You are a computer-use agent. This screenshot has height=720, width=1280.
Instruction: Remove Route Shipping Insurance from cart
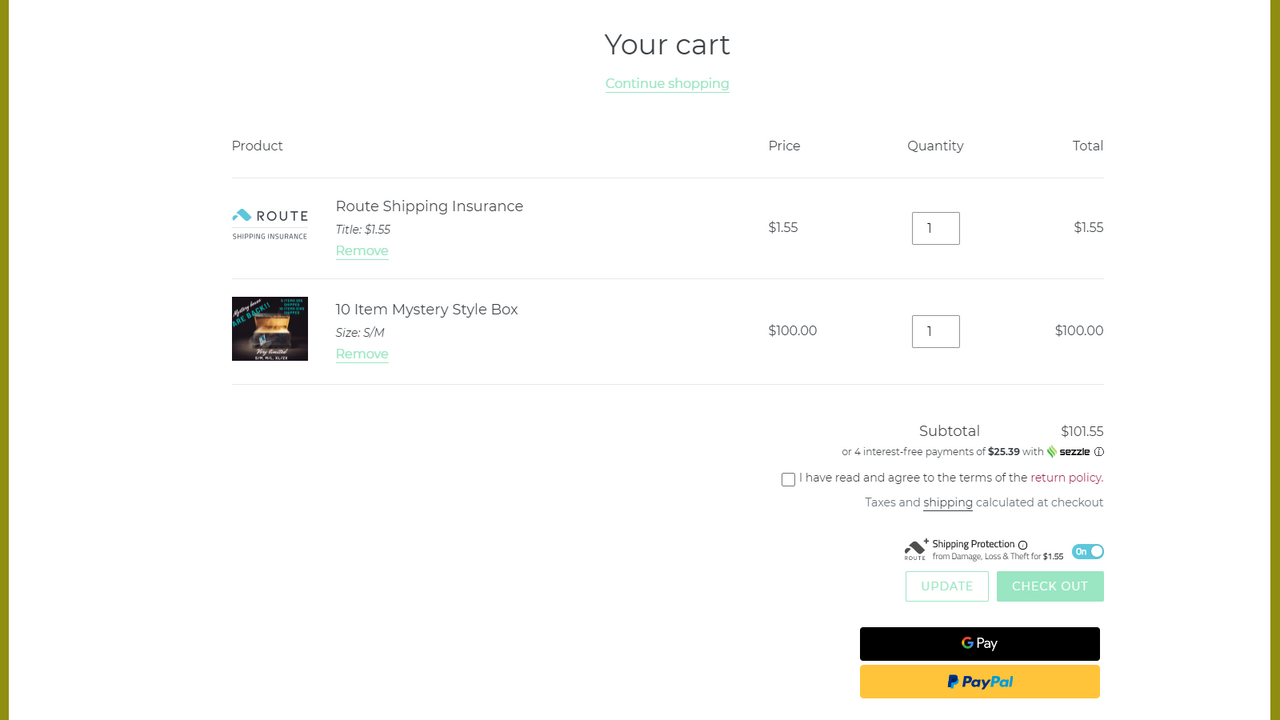click(x=362, y=251)
